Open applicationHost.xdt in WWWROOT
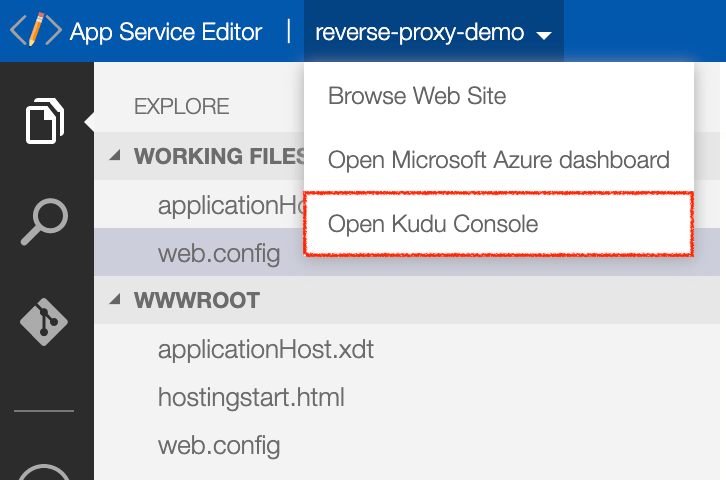Viewport: 726px width, 480px height. (265, 351)
